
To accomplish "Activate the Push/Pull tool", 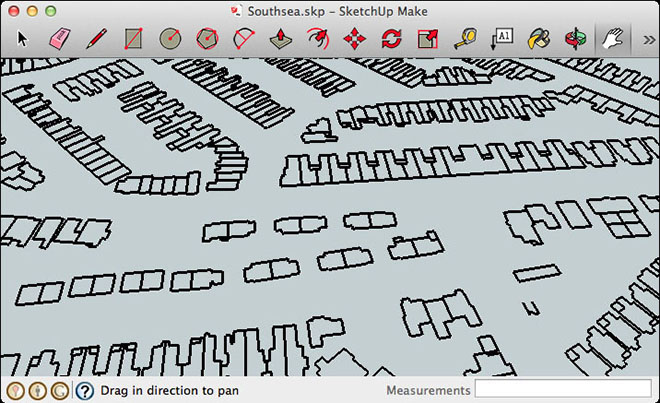I will click(x=281, y=39).
